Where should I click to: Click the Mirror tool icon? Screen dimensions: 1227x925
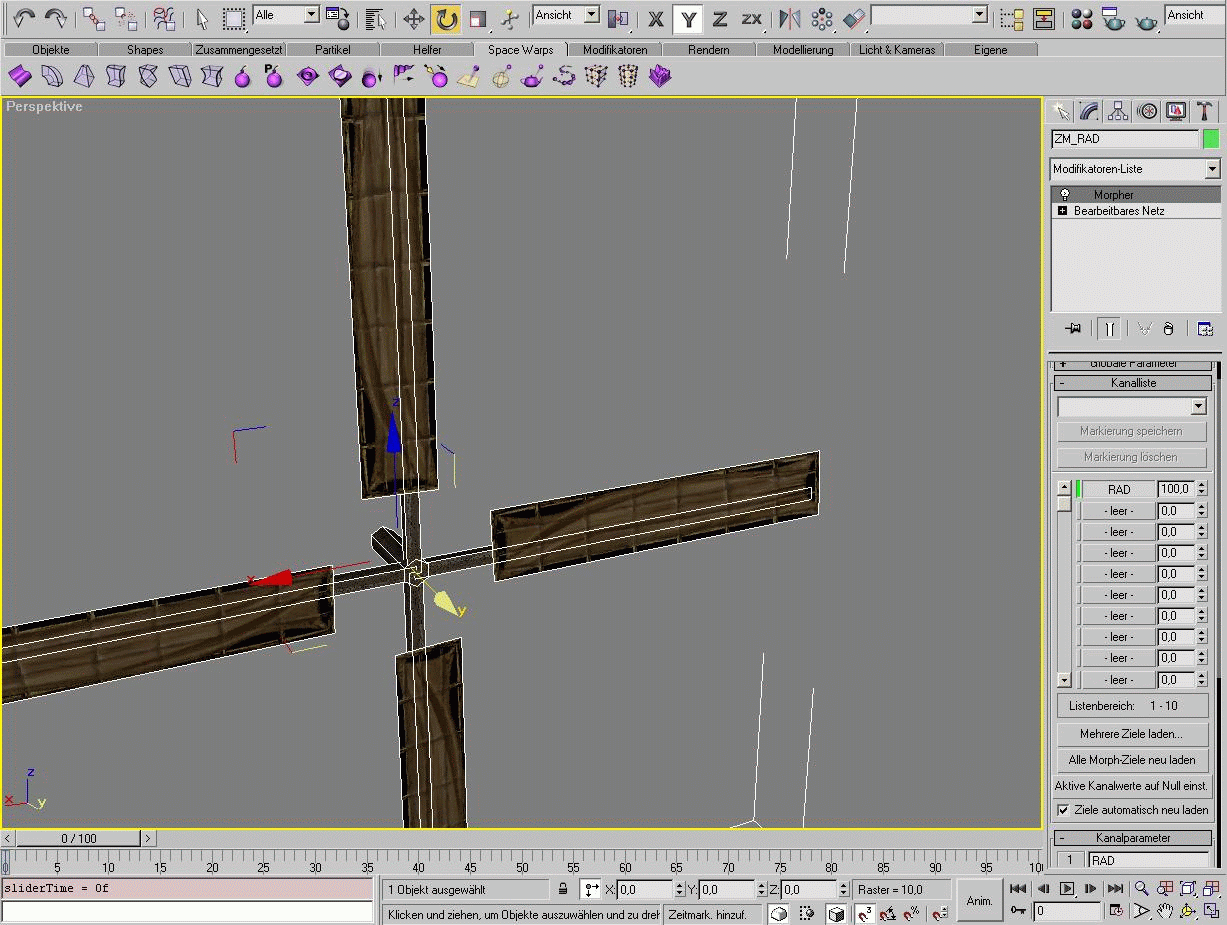(789, 18)
